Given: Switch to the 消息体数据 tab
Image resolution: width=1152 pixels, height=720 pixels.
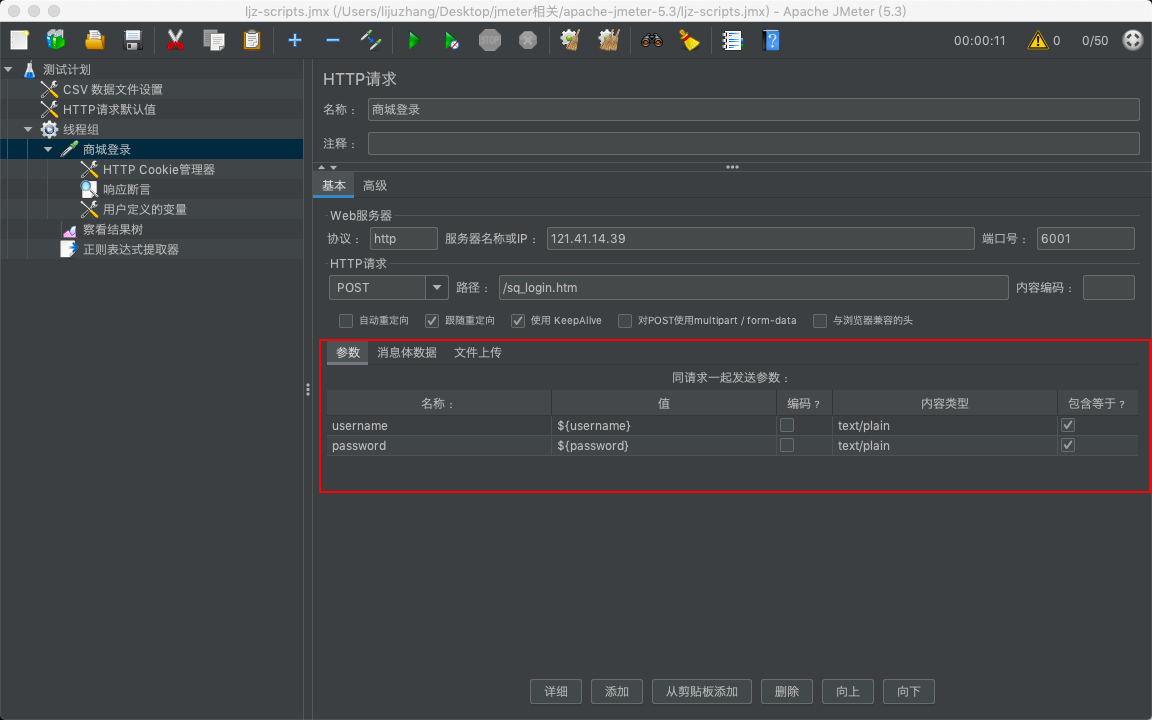Looking at the screenshot, I should coord(407,352).
